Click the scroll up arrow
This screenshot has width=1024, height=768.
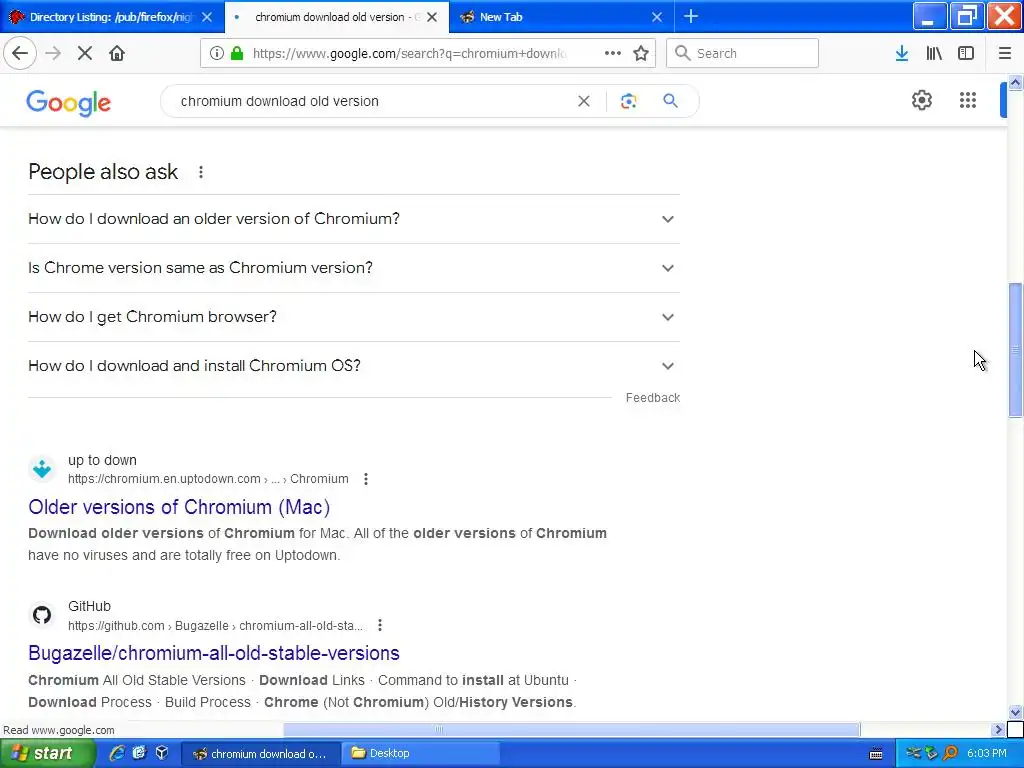[1015, 82]
